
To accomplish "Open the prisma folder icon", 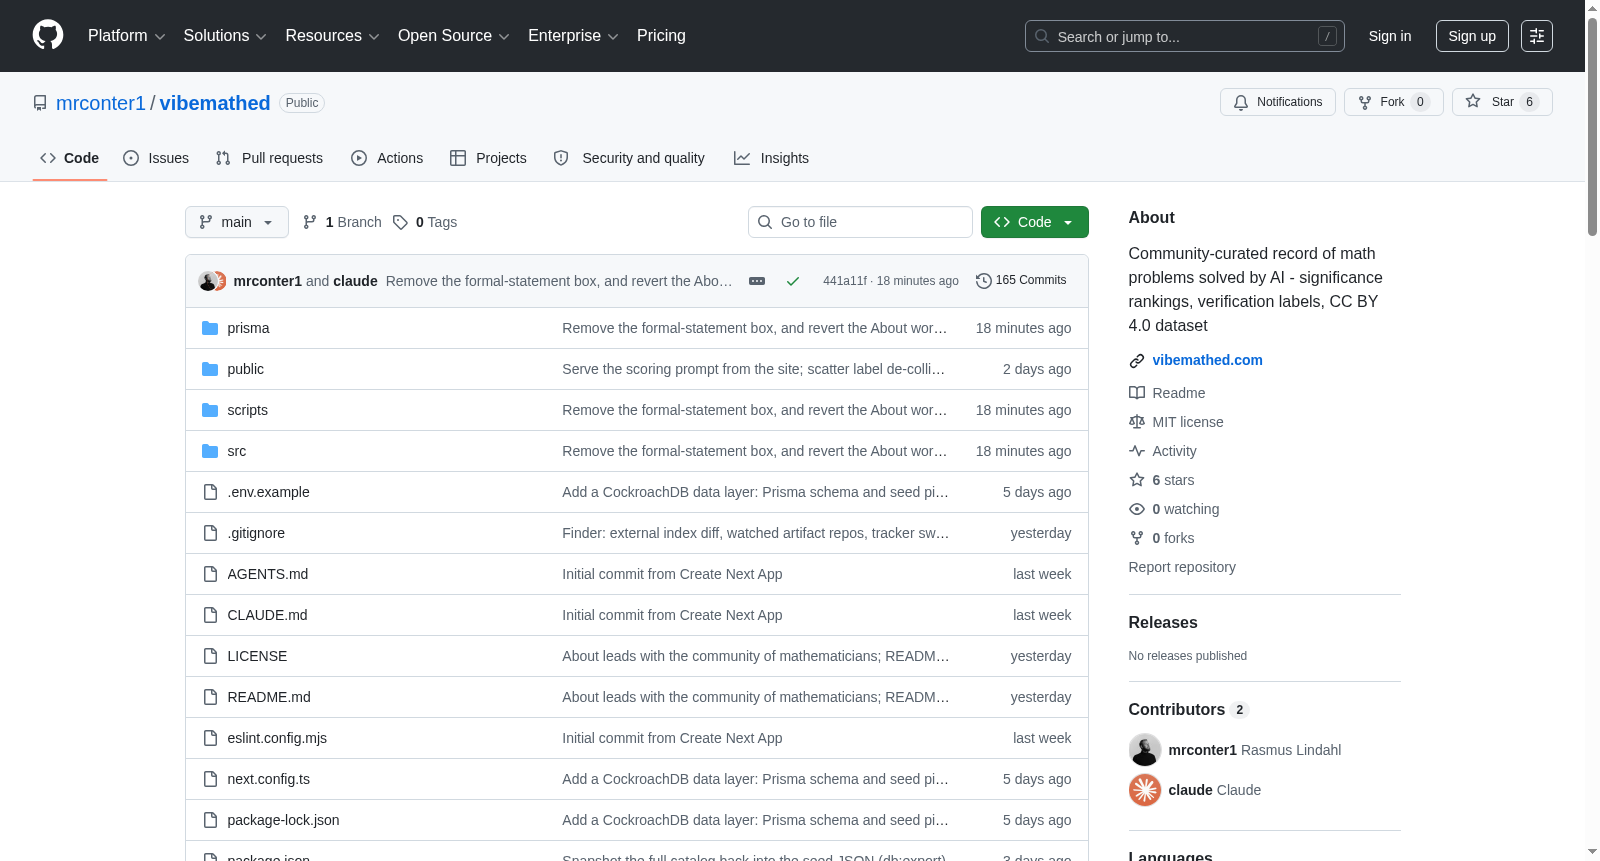I will (x=210, y=328).
